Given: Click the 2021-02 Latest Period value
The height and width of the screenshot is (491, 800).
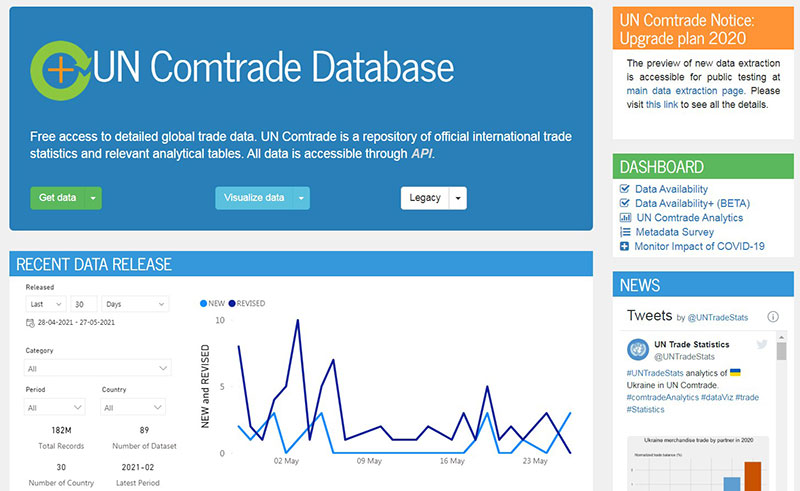Looking at the screenshot, I should 138,467.
